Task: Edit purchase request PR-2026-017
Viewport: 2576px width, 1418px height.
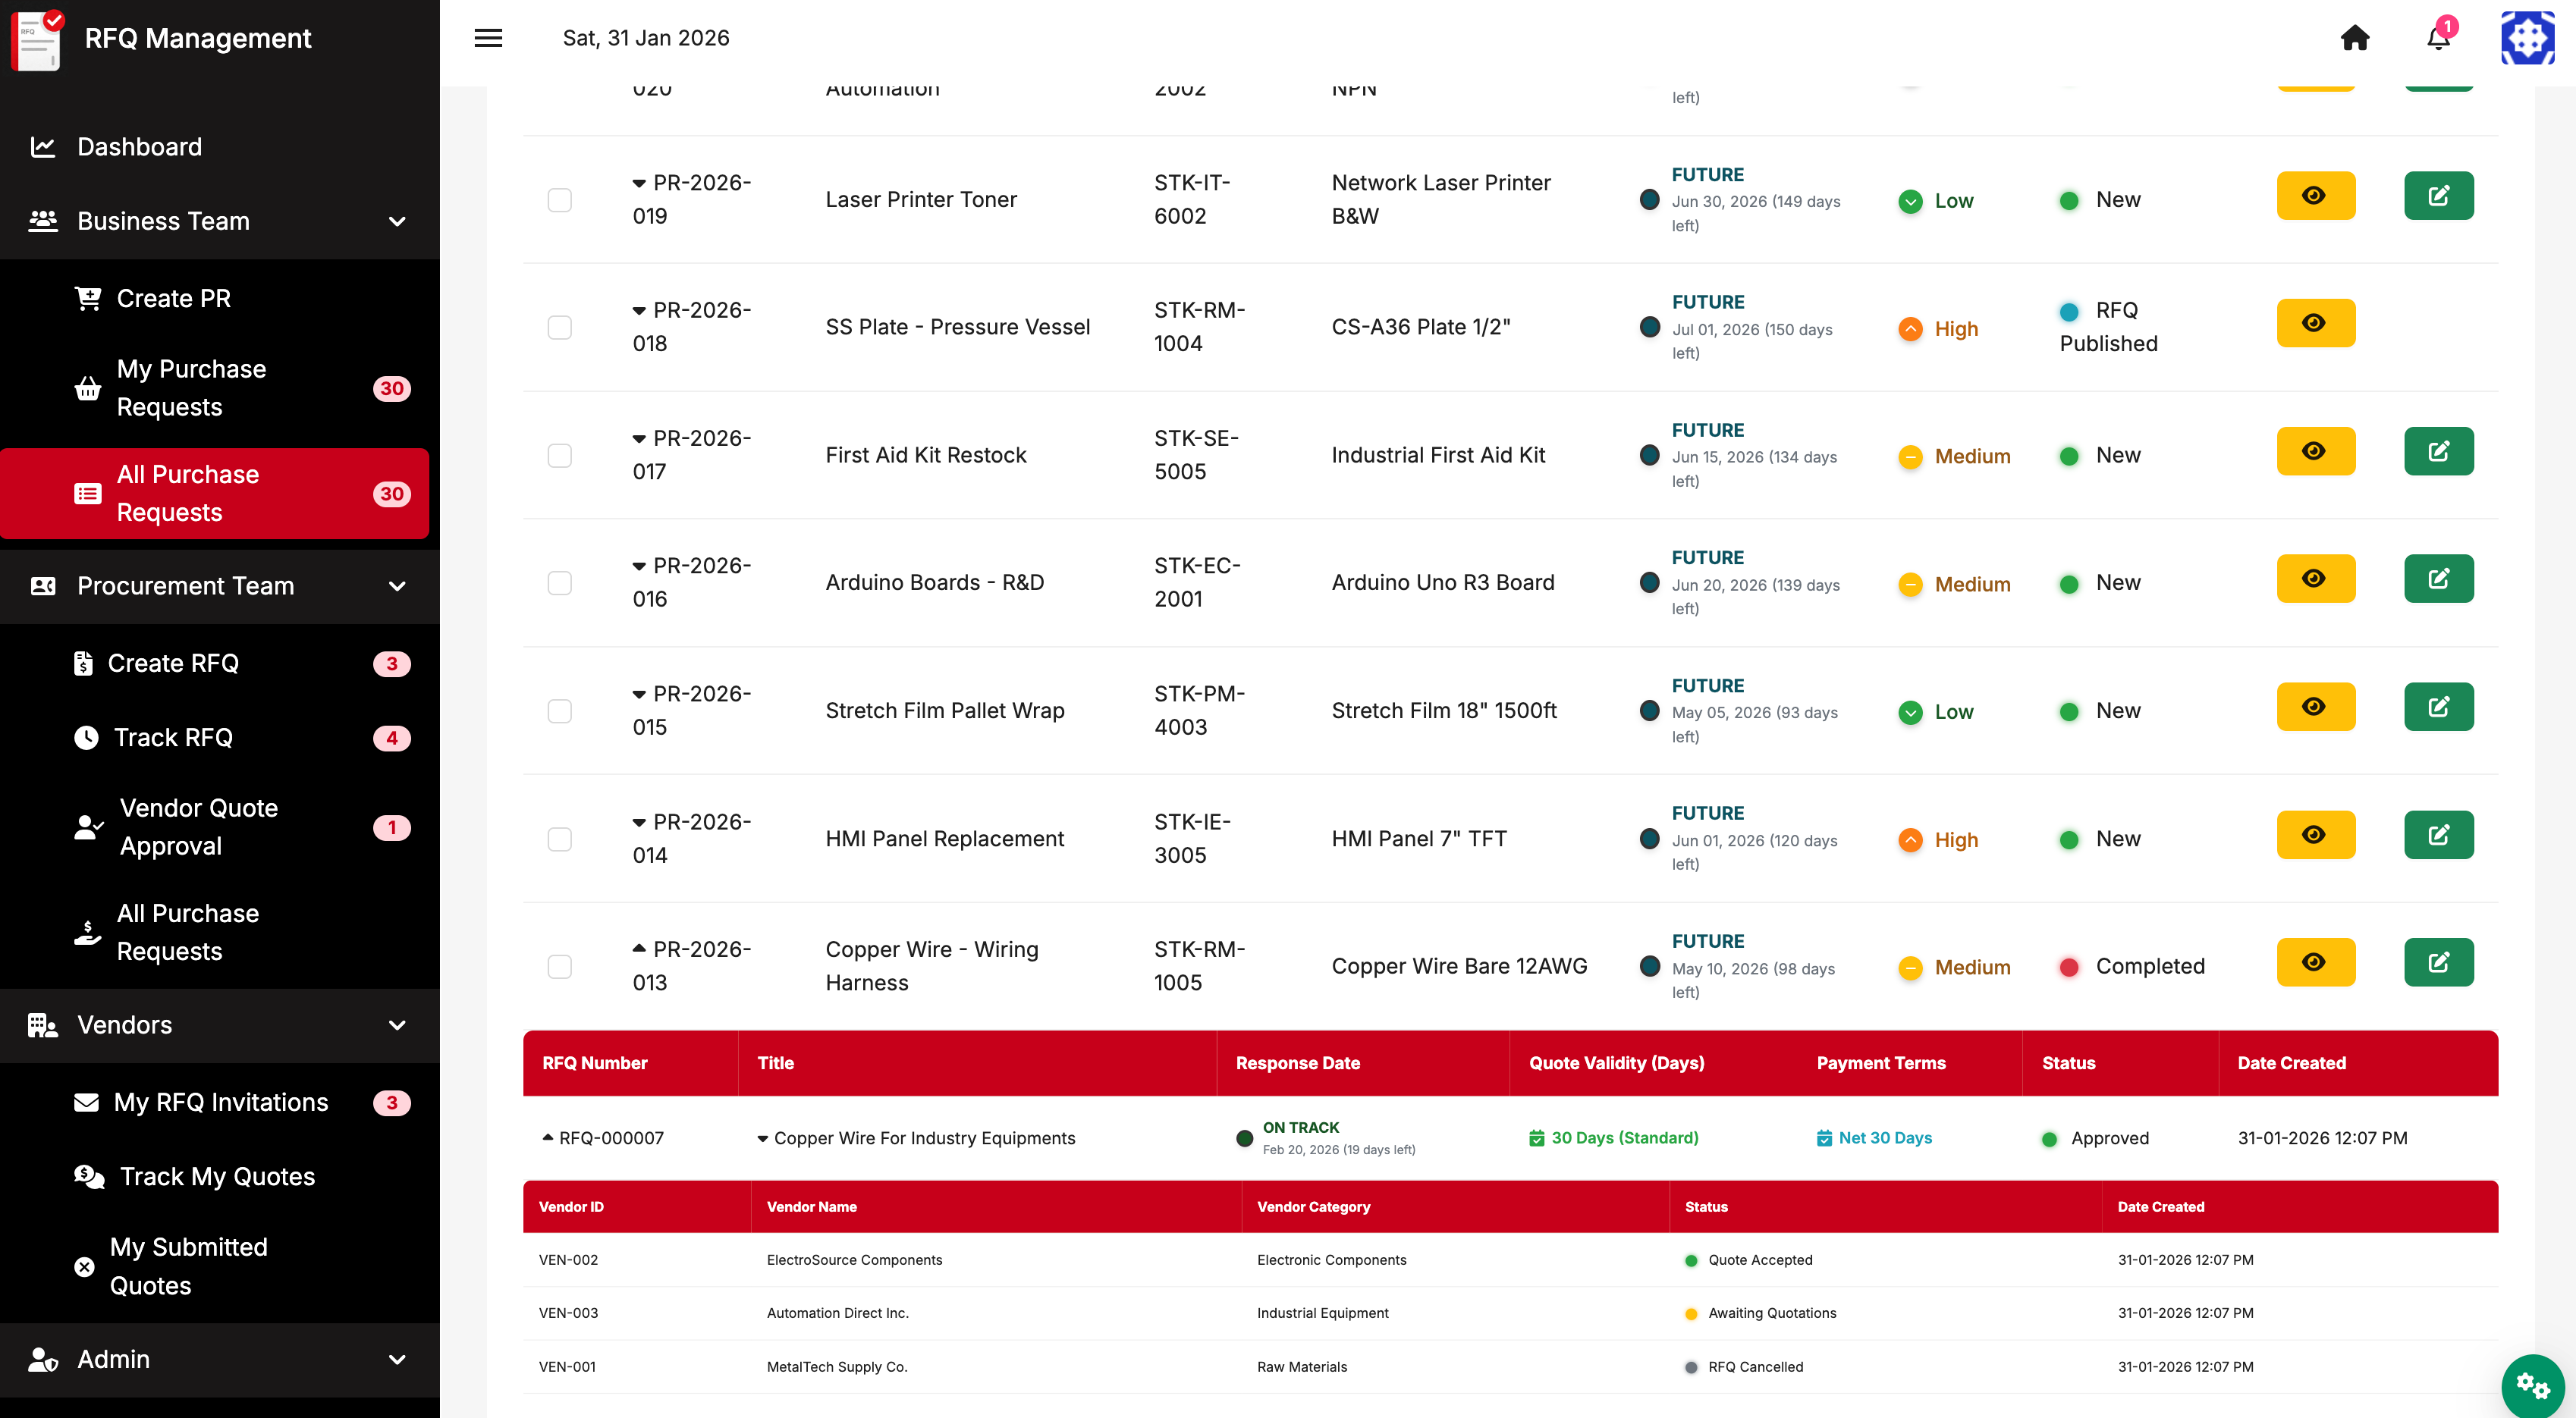Action: 2439,451
